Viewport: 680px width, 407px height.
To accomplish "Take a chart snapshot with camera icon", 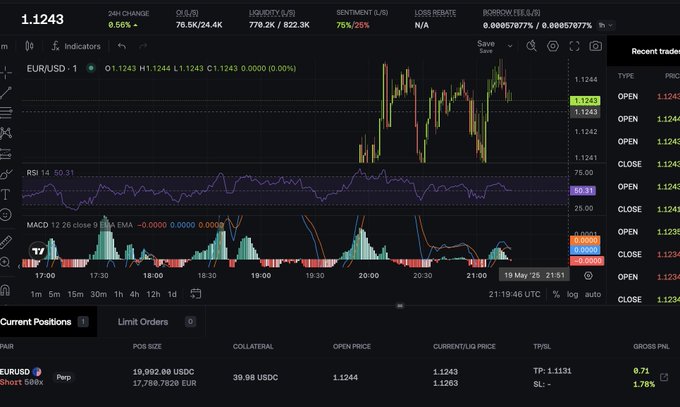I will 596,46.
